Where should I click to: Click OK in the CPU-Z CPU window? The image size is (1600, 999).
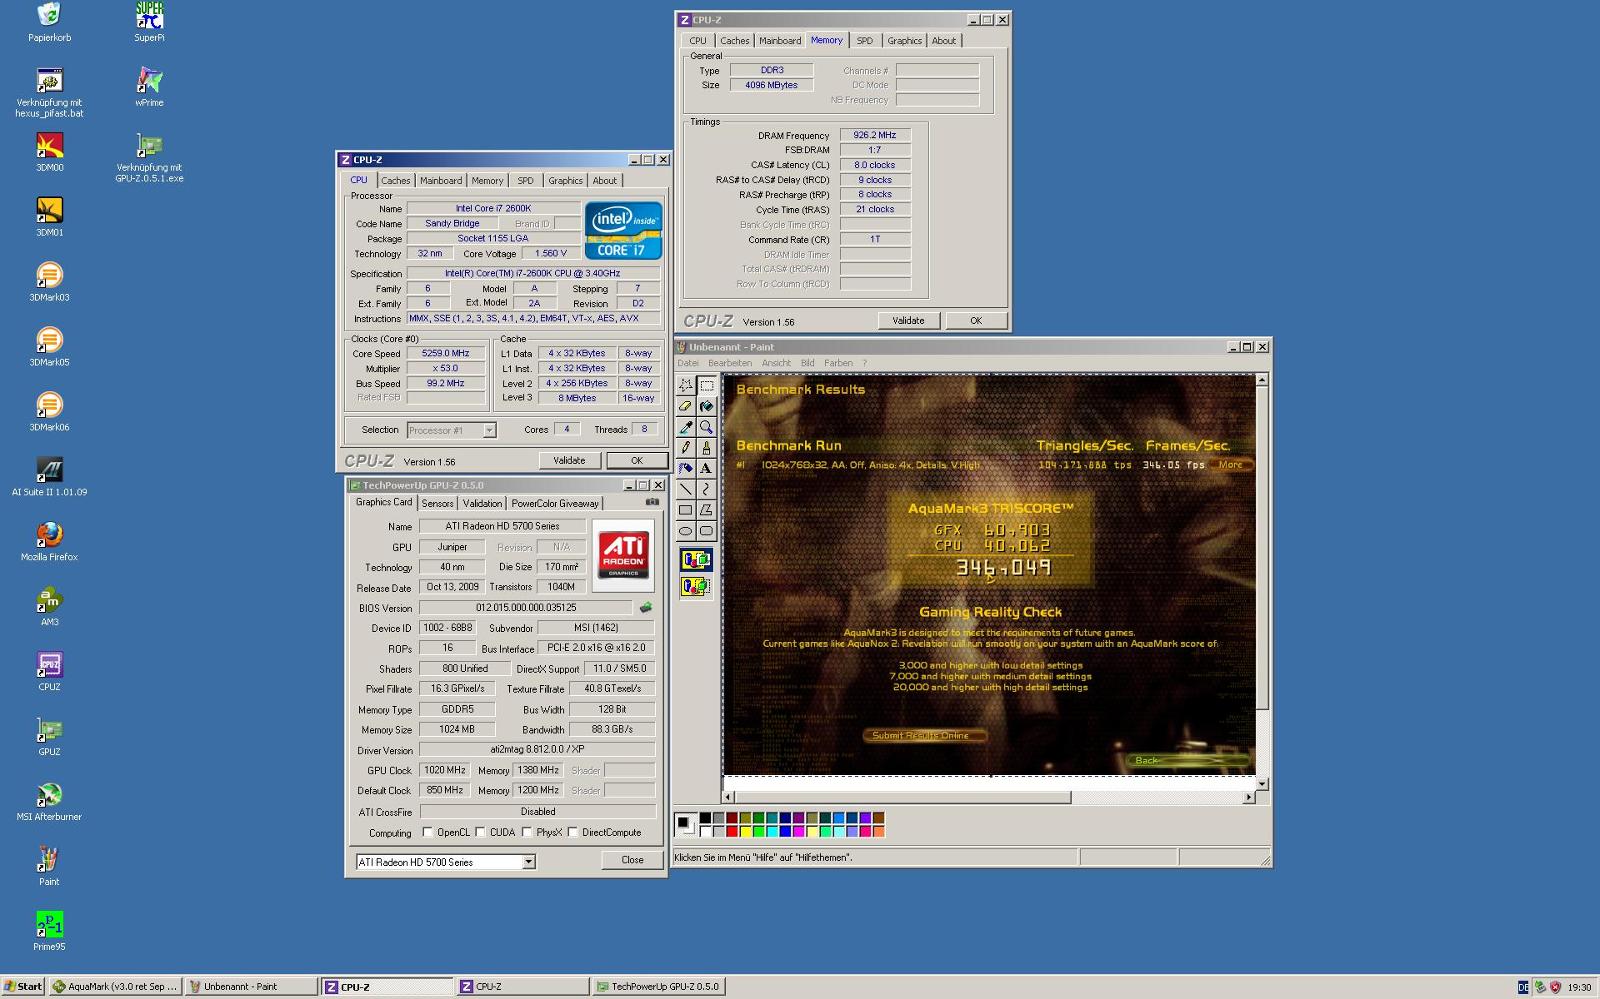coord(637,461)
